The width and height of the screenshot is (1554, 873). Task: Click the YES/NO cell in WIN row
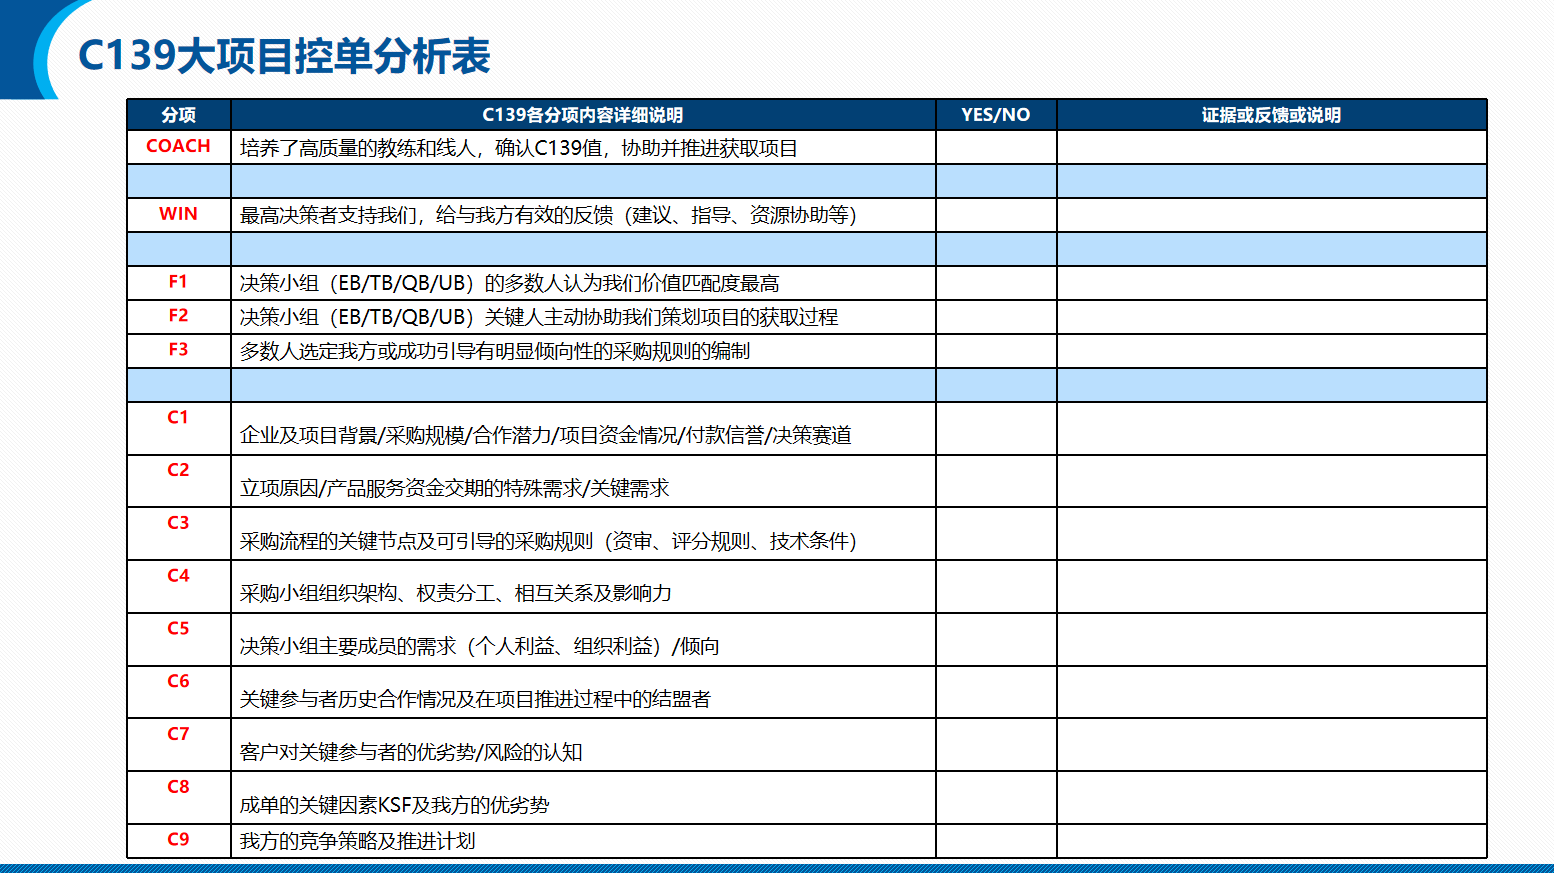point(996,215)
